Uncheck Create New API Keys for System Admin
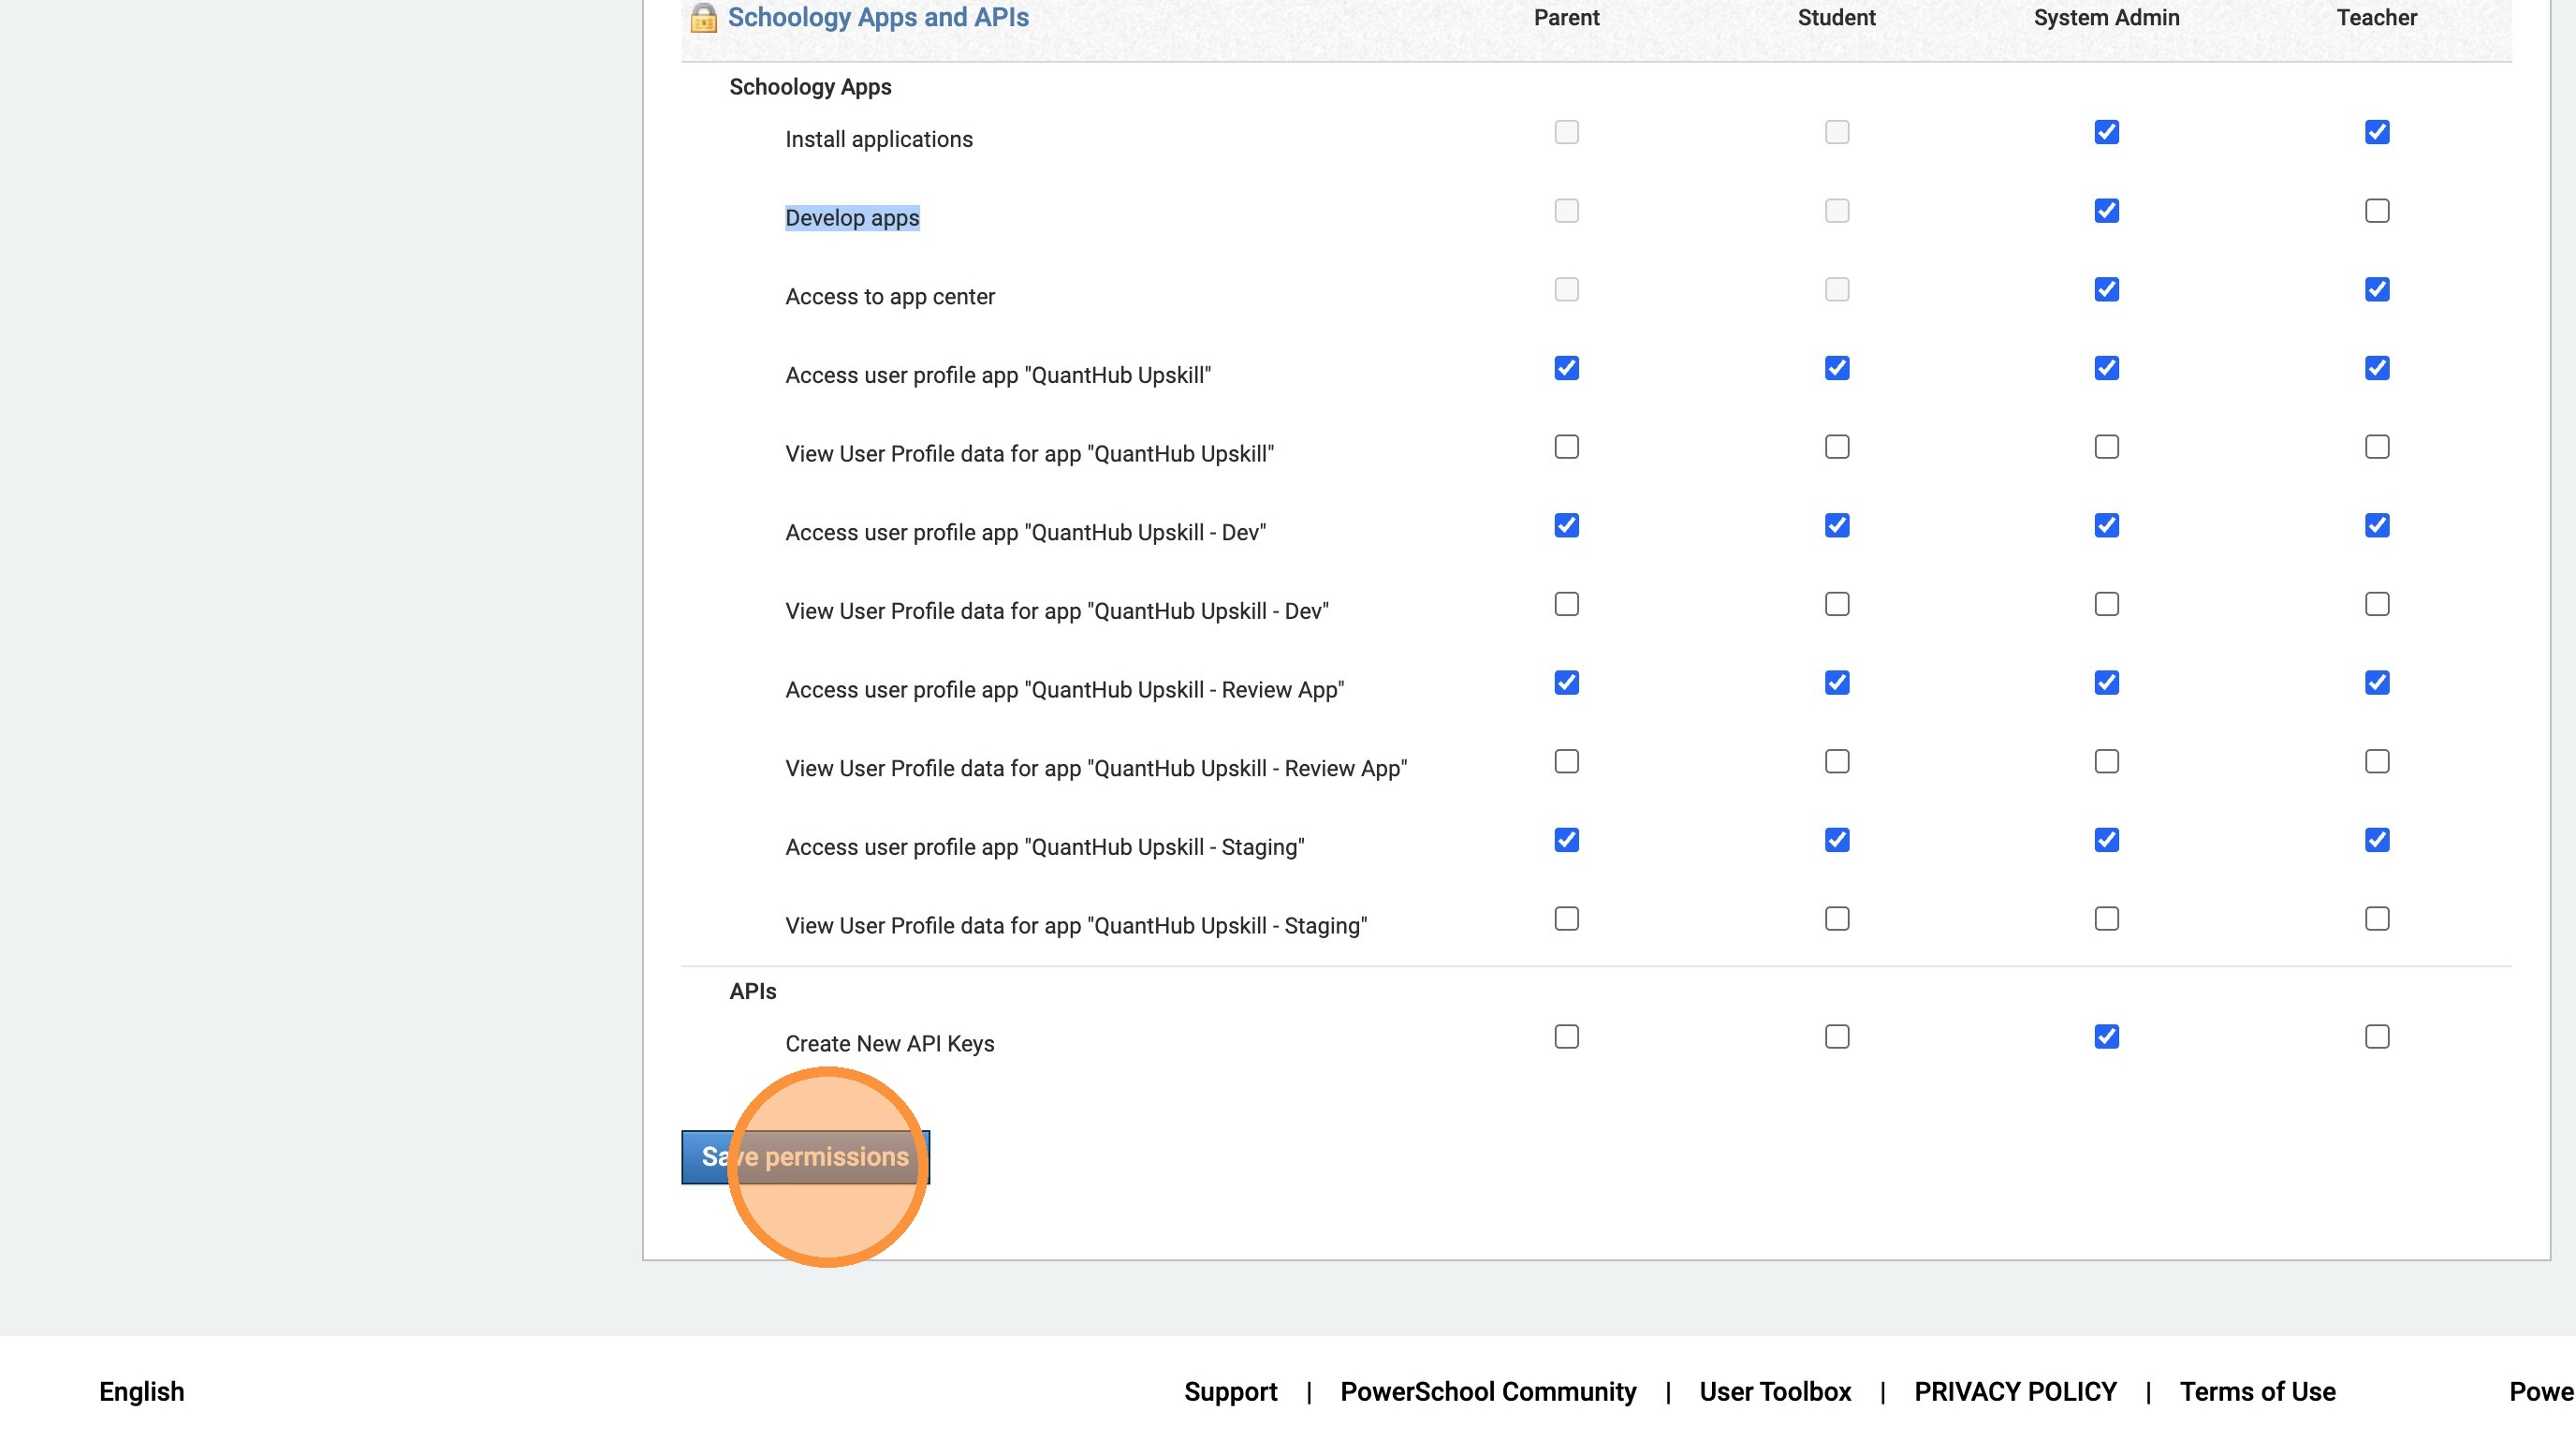Viewport: 2576px width, 1441px height. click(2106, 1037)
